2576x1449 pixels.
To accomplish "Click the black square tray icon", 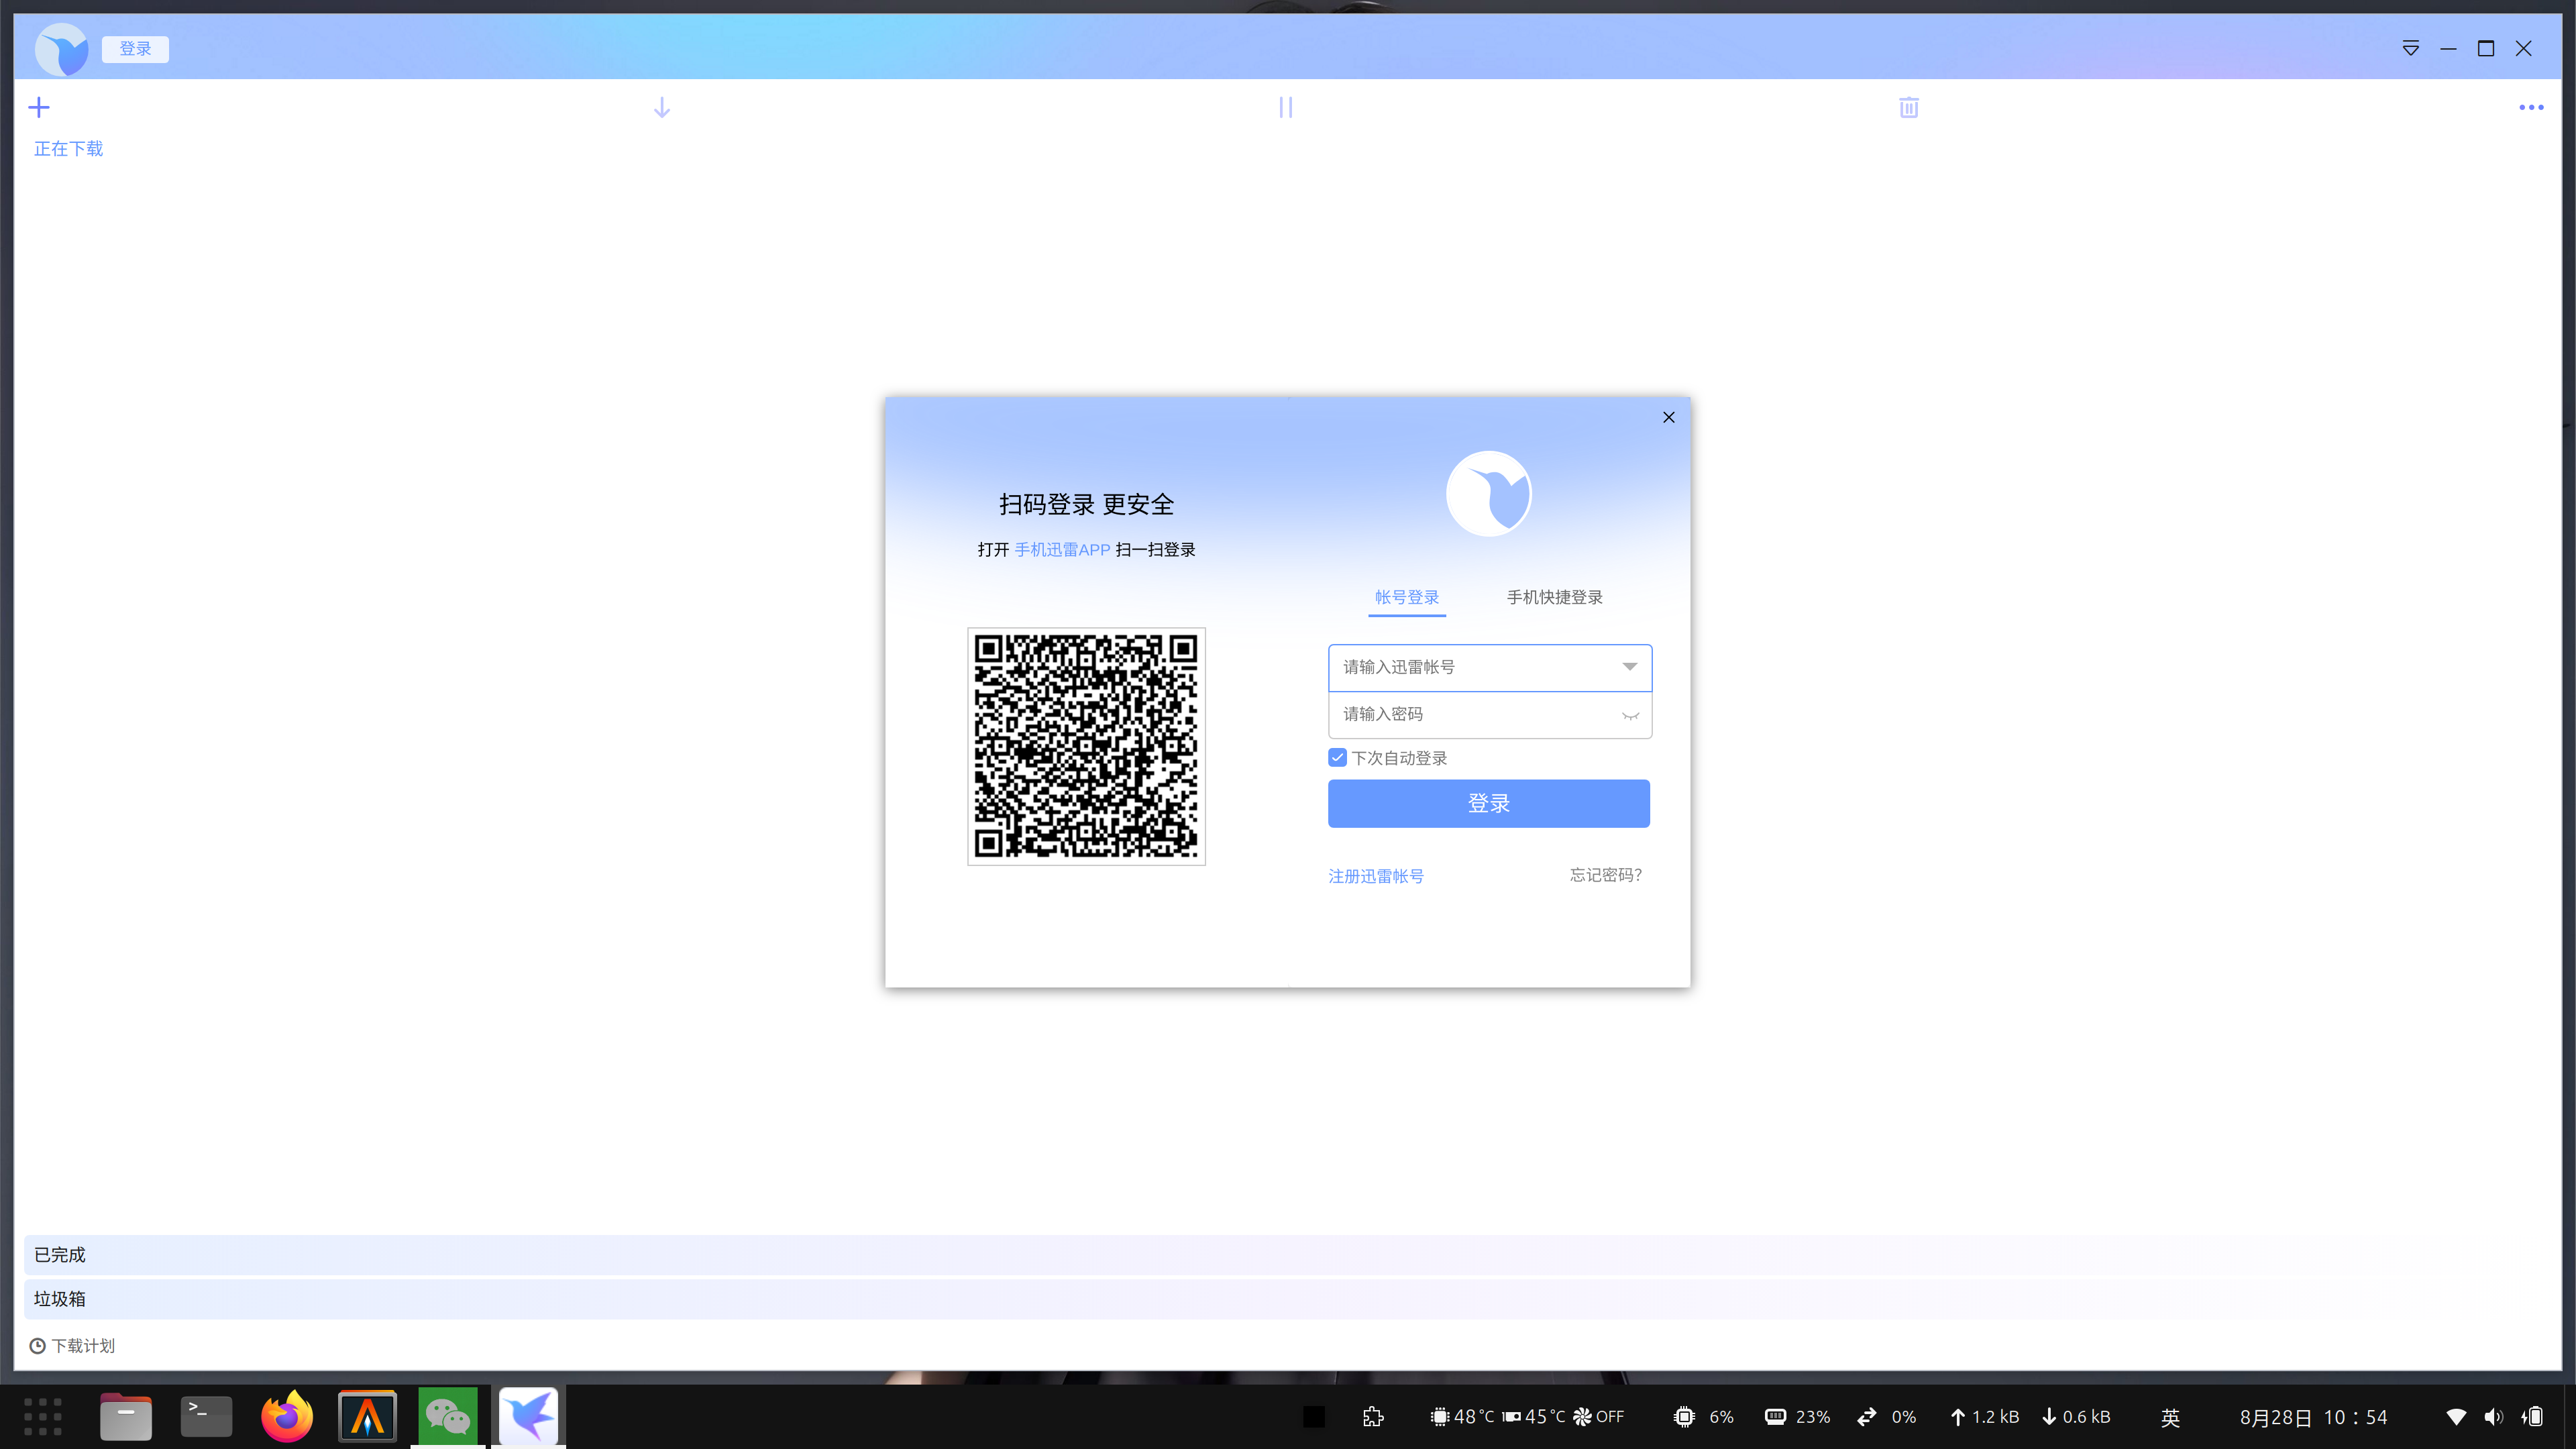I will [1314, 1417].
